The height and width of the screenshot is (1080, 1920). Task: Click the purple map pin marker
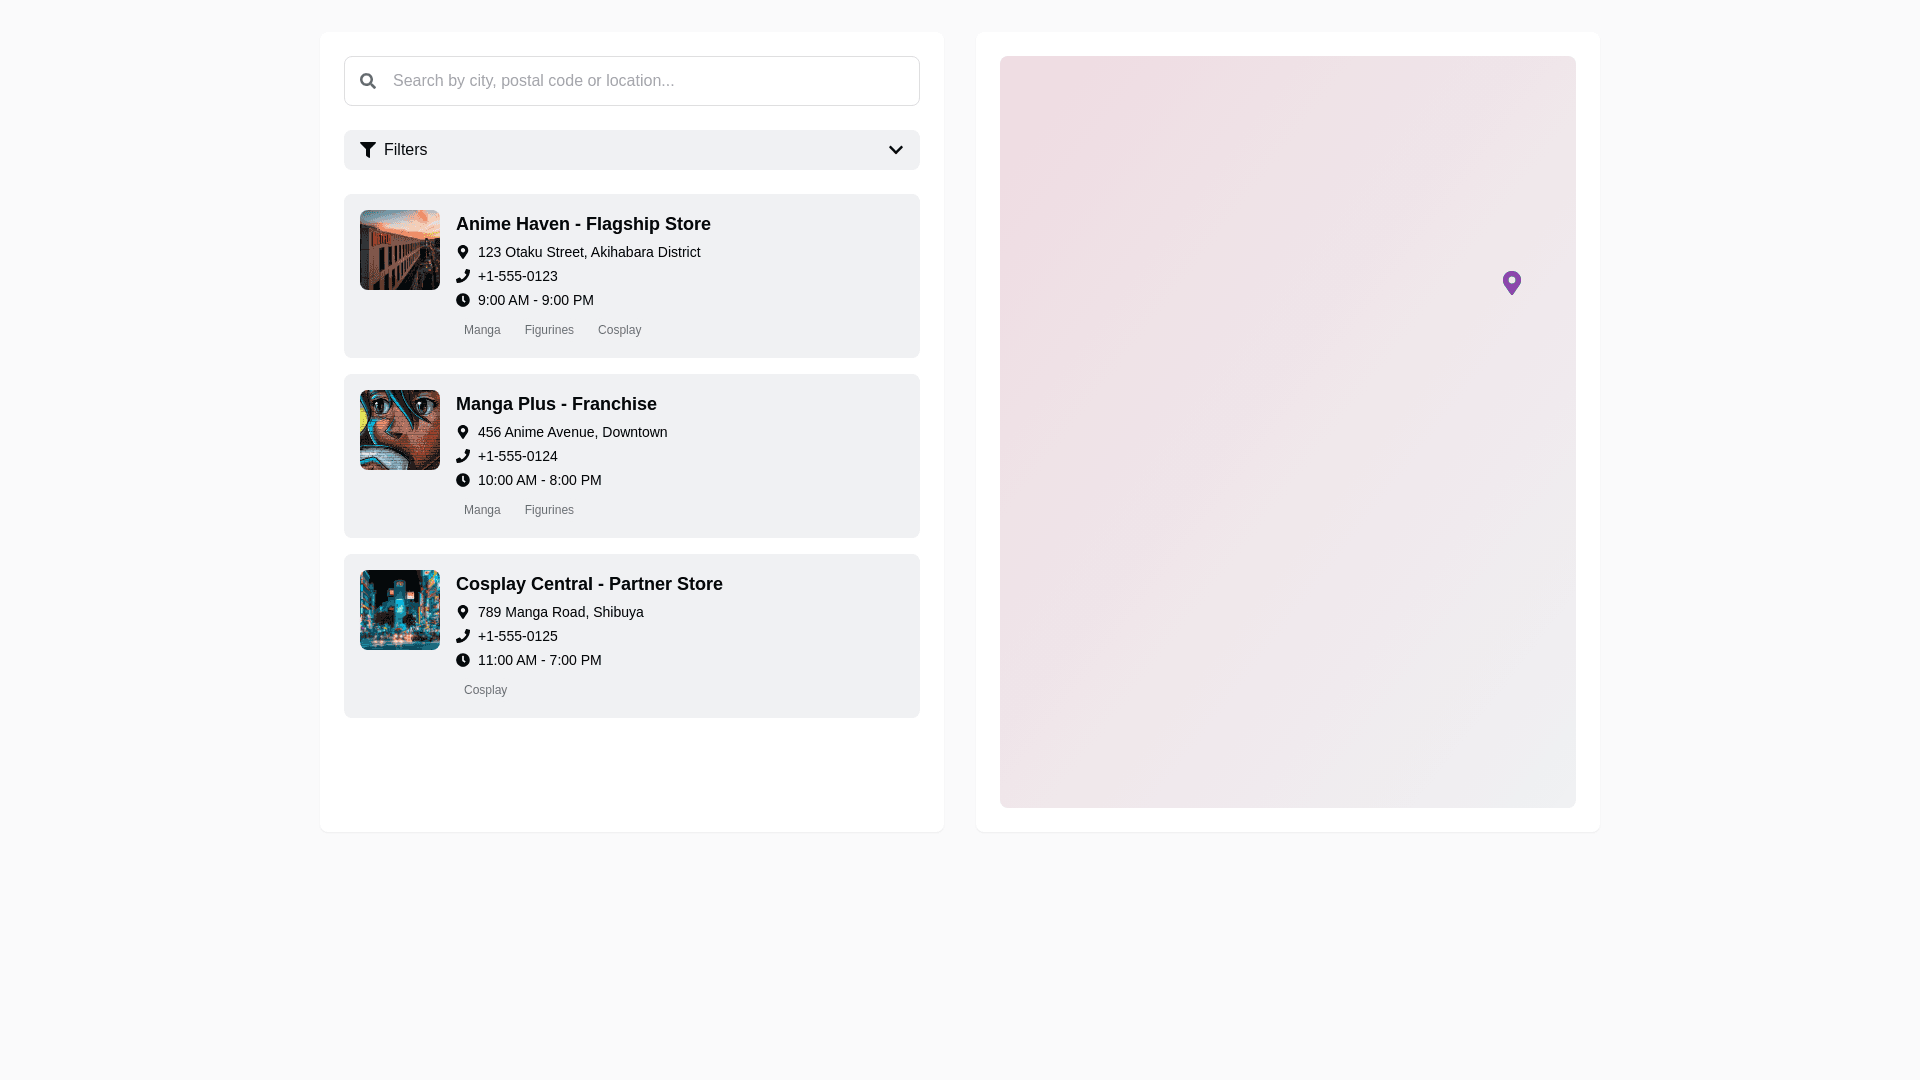(1511, 282)
